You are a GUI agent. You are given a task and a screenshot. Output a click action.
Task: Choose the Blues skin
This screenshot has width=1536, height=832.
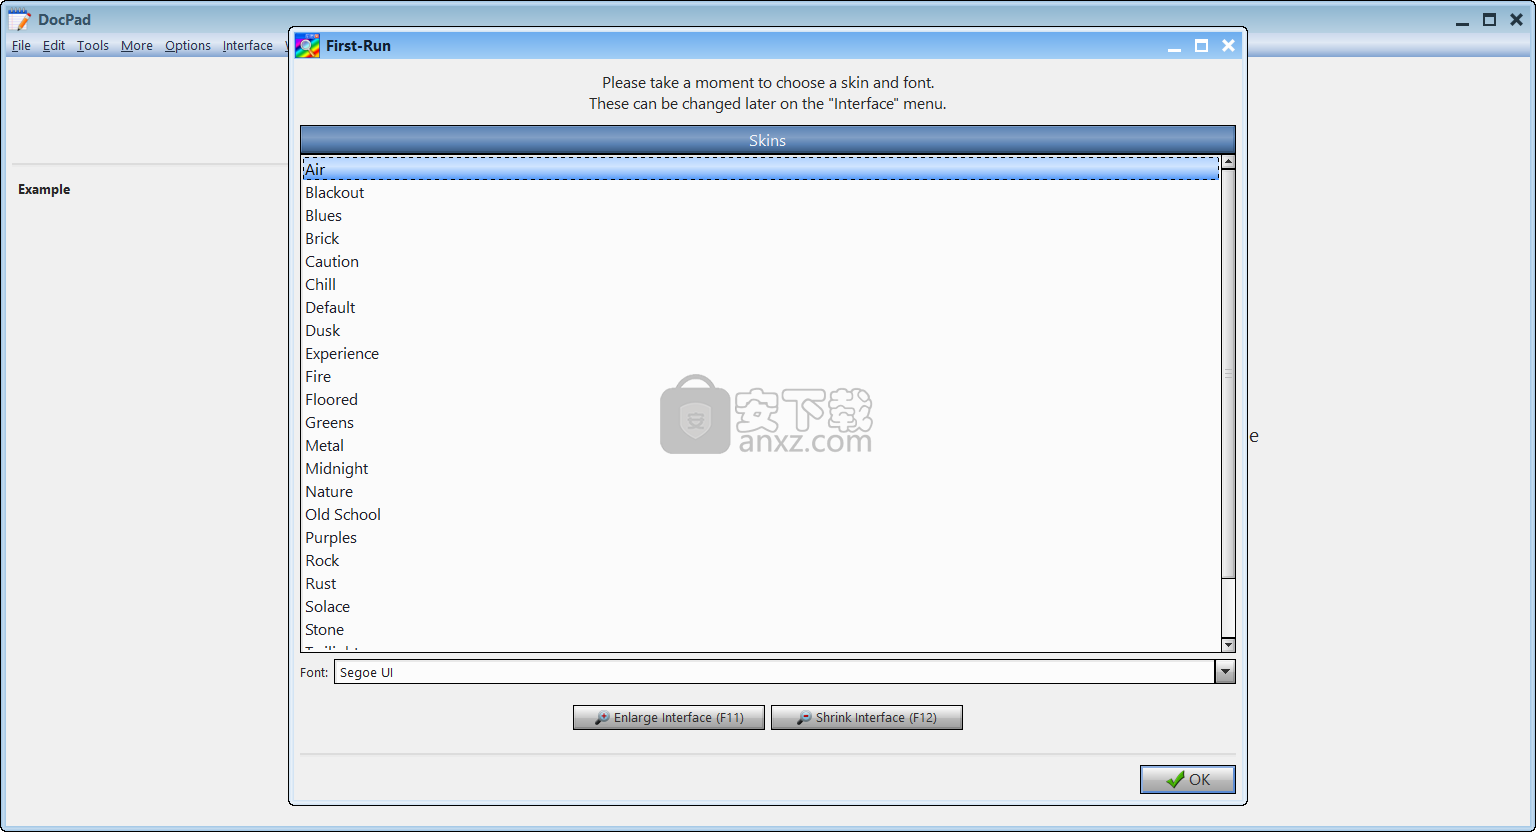tap(760, 215)
